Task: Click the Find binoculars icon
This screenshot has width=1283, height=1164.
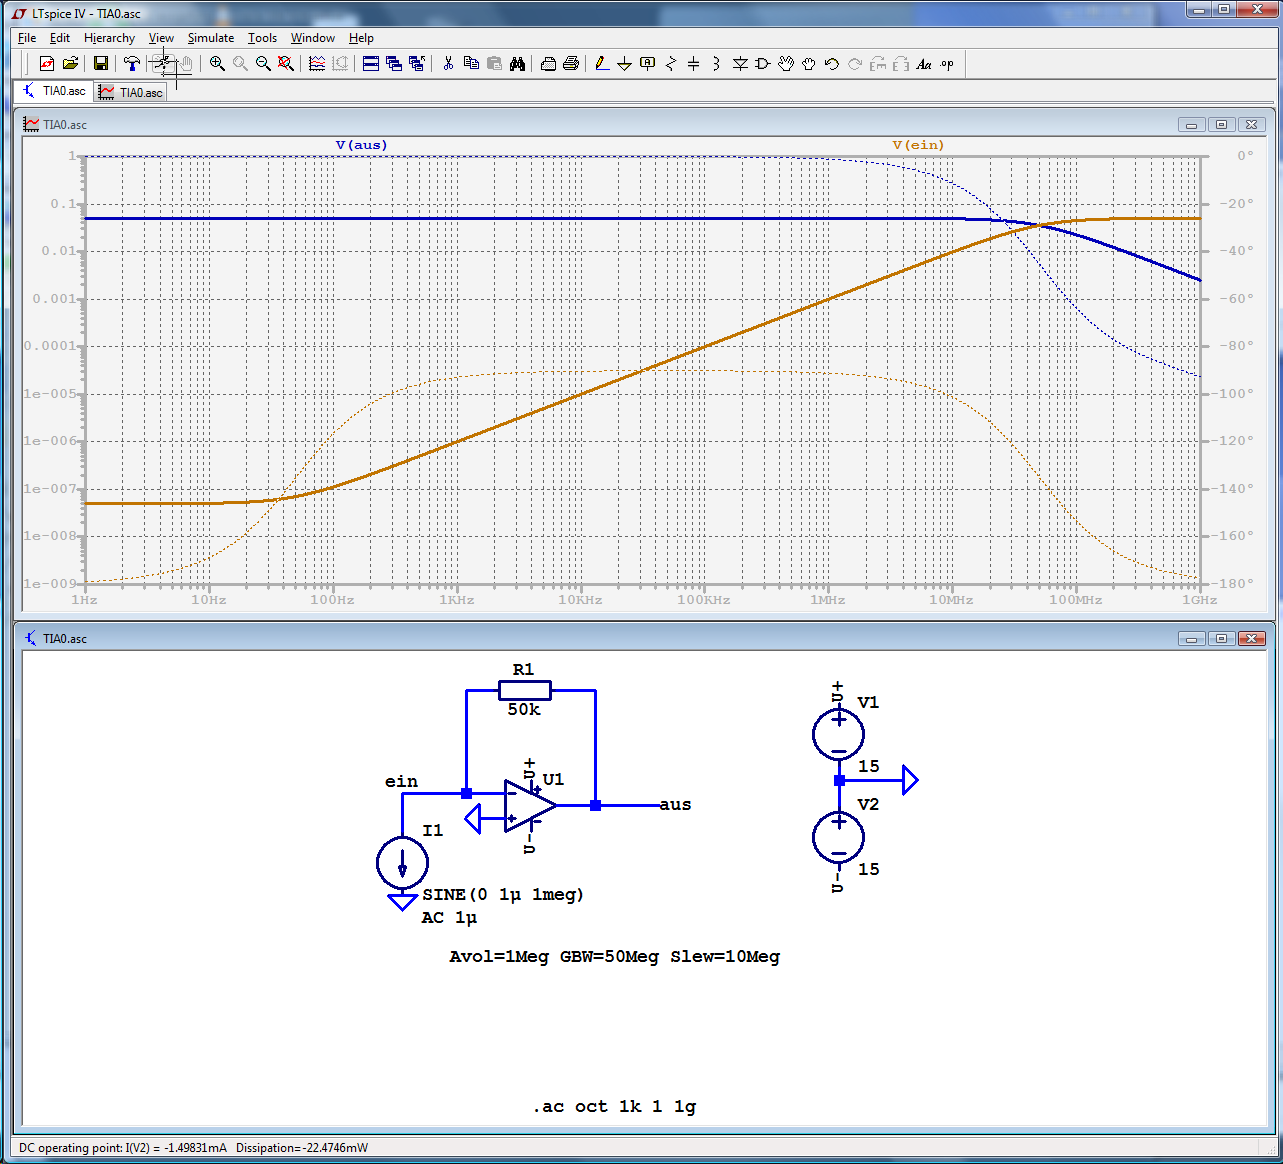Action: pyautogui.click(x=517, y=64)
